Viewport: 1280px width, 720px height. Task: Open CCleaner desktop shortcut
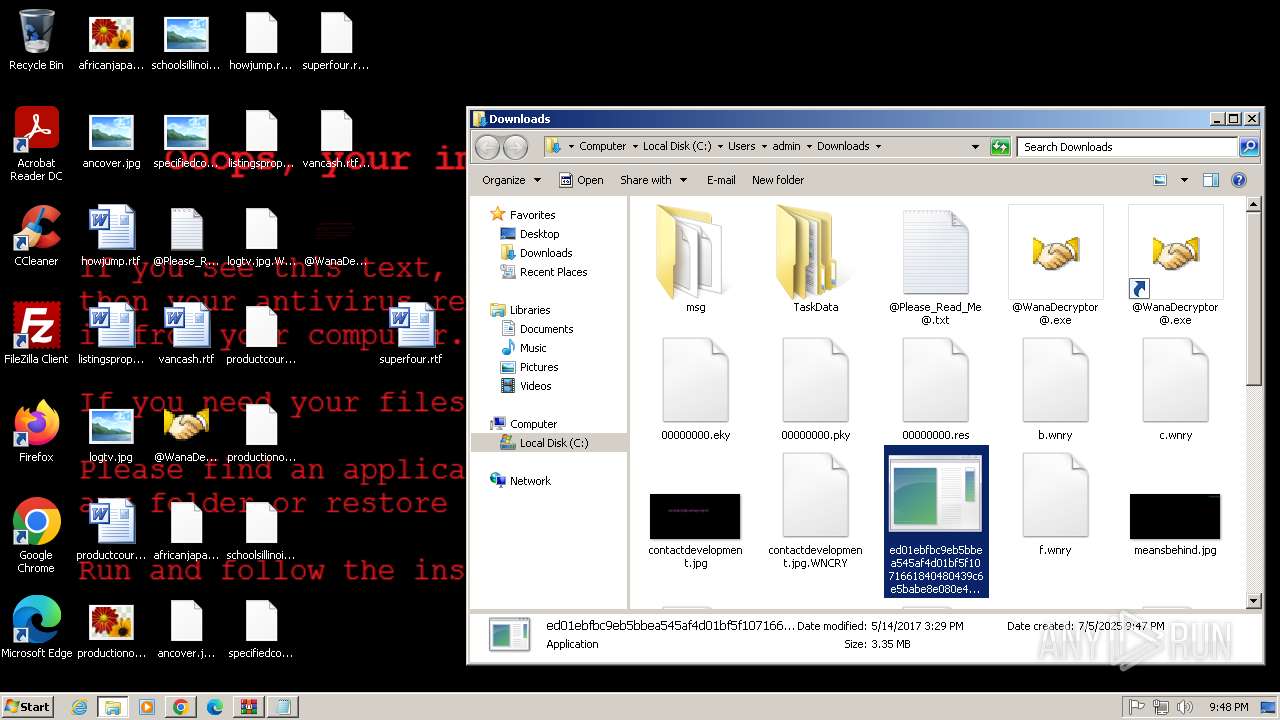[36, 236]
